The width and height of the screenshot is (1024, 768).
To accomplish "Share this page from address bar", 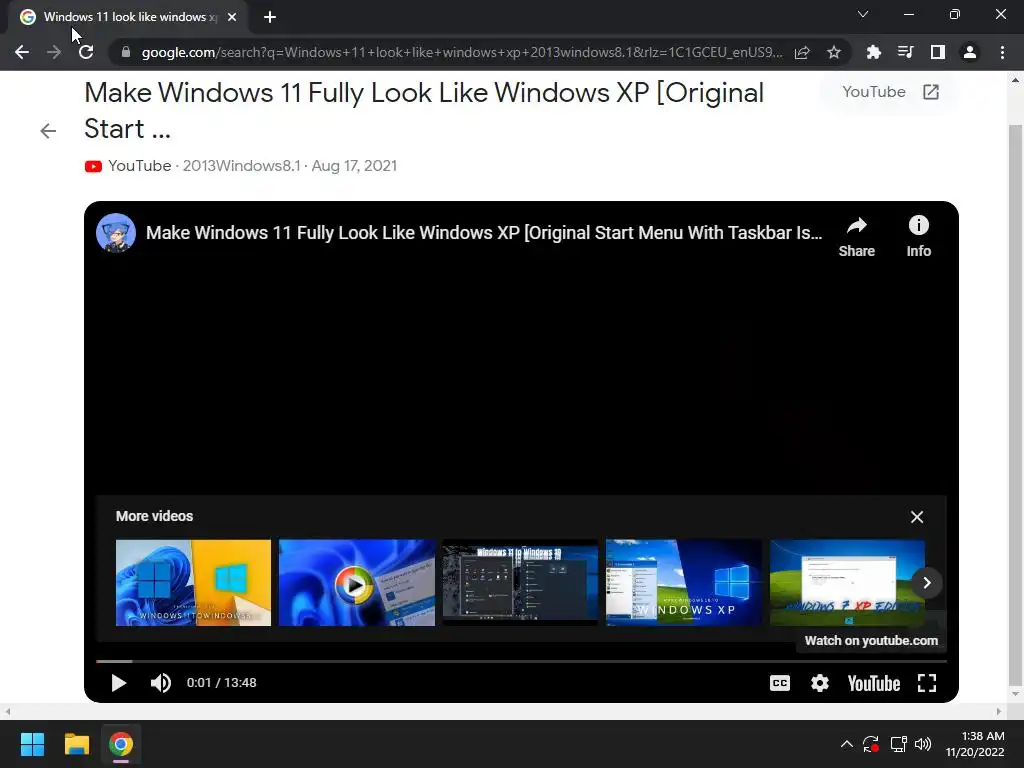I will (x=802, y=52).
